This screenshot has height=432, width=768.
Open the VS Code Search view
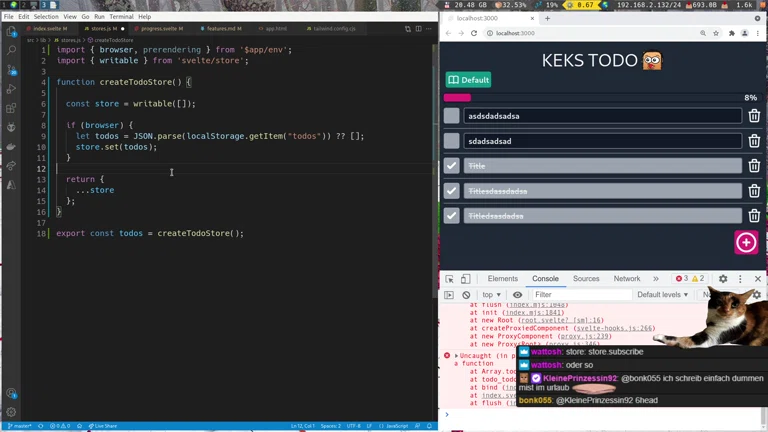[11, 50]
